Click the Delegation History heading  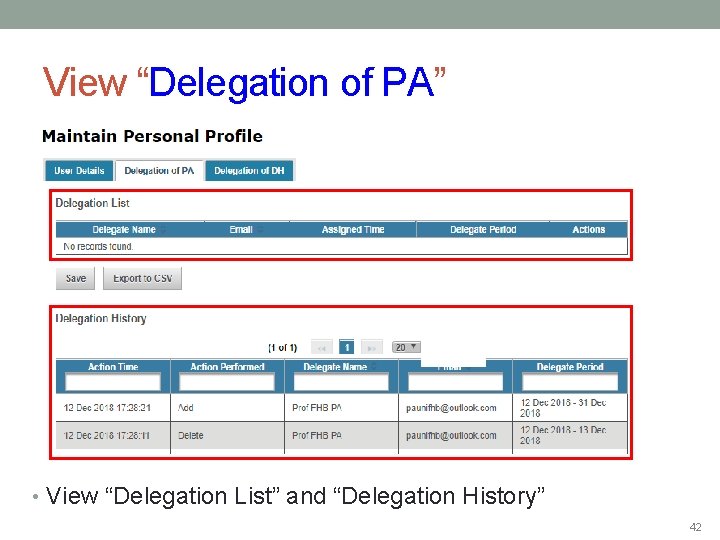(101, 318)
